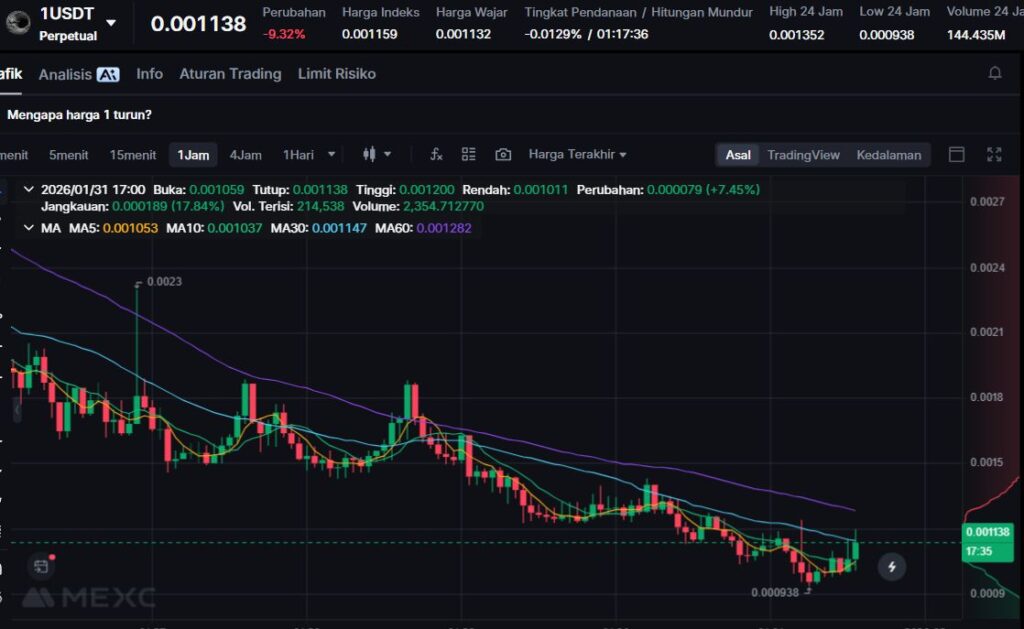Toggle the split panel layout icon

click(957, 154)
